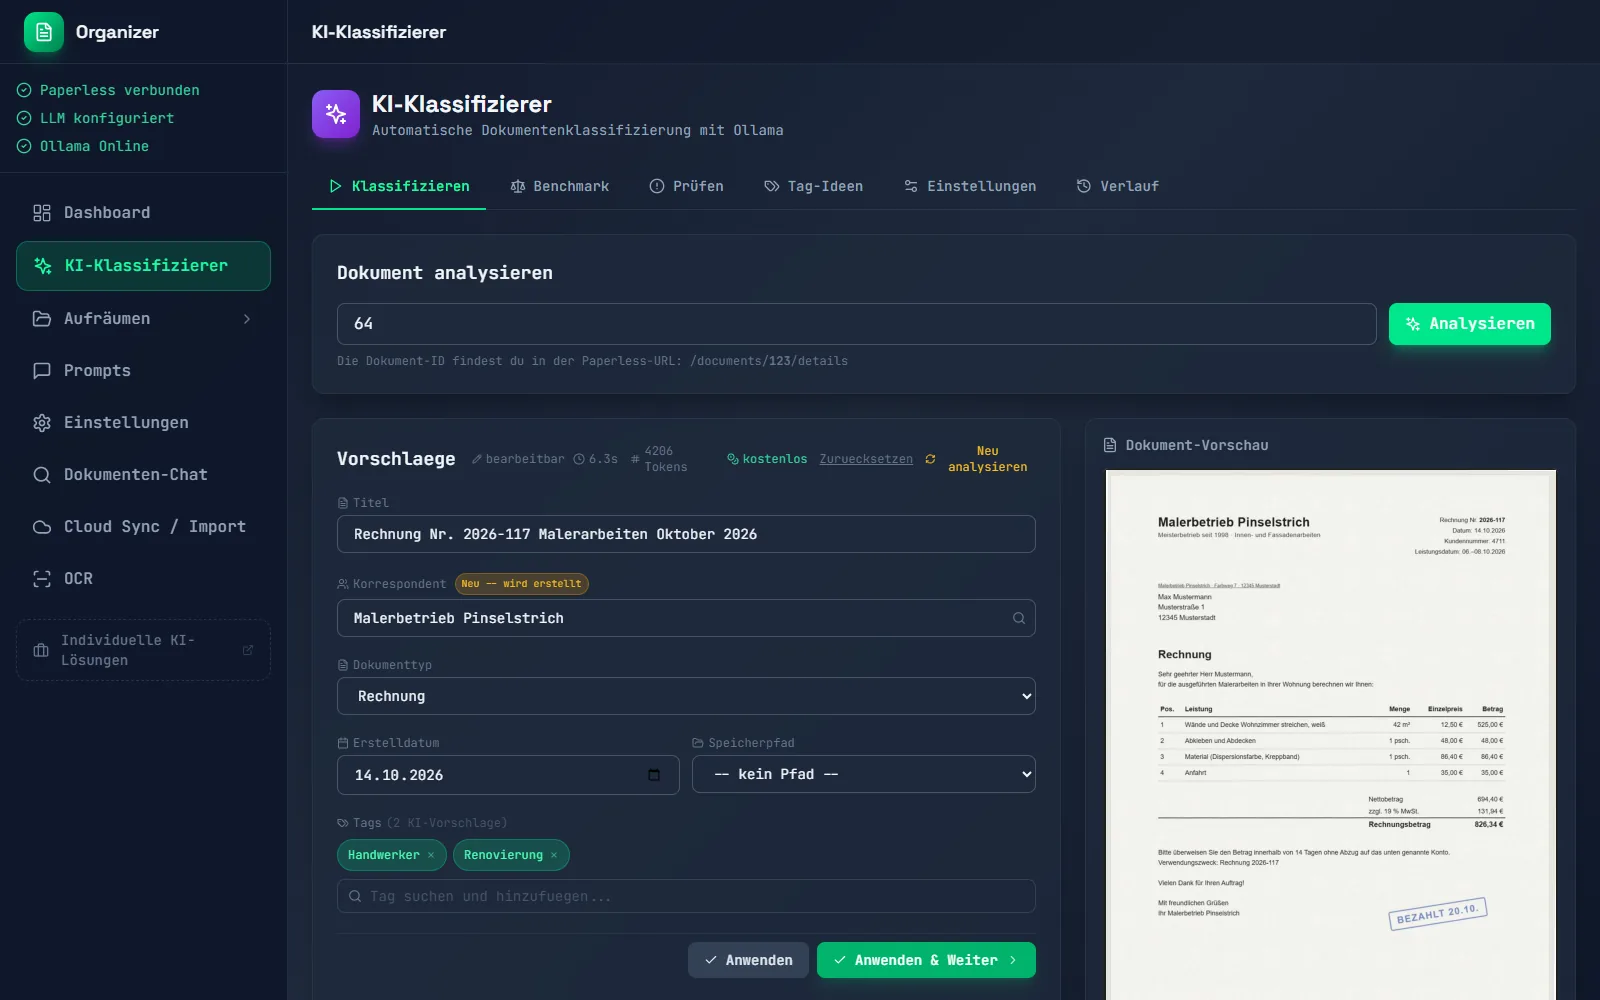Switch to the Prüfen tab
Screen dimensions: 1600x1000
(687, 186)
